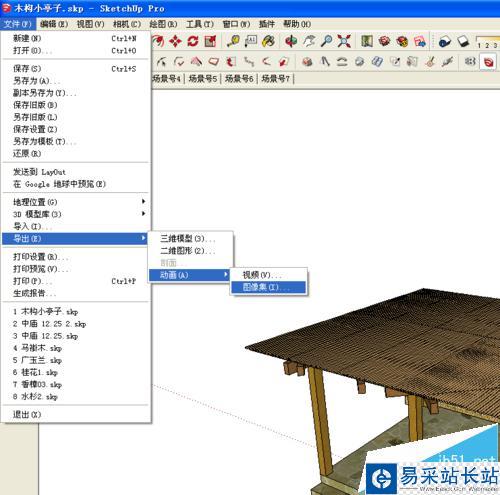Image resolution: width=500 pixels, height=495 pixels.
Task: Select 新建(N) from the File menu
Action: (x=75, y=38)
